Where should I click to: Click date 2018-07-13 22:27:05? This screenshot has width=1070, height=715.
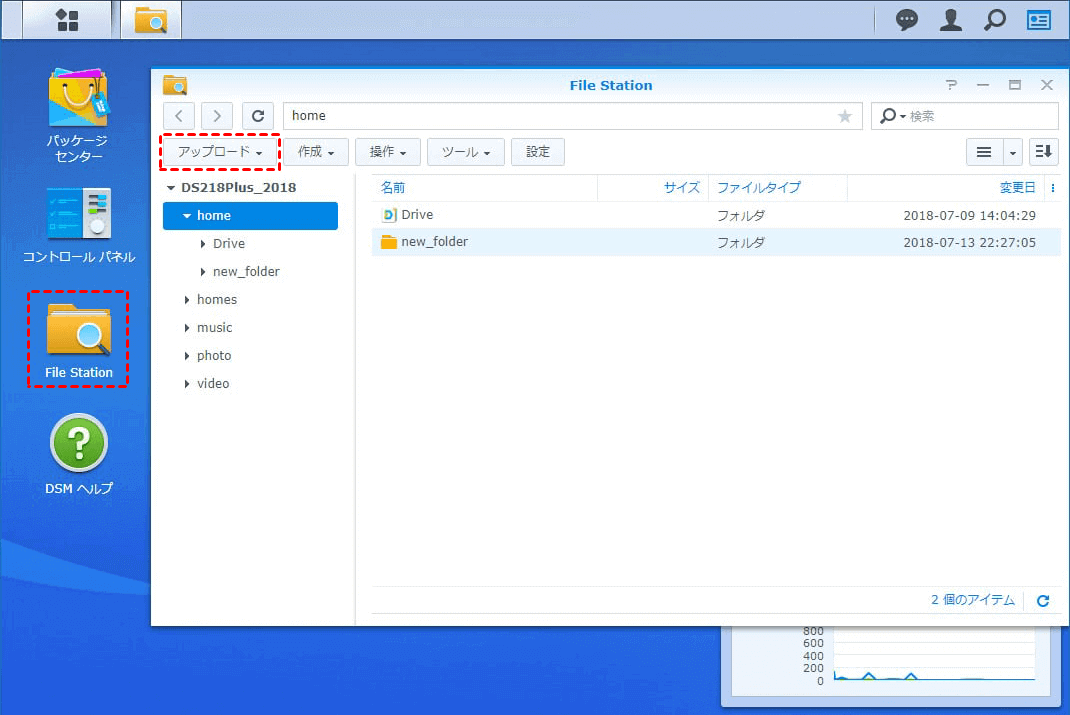[969, 243]
